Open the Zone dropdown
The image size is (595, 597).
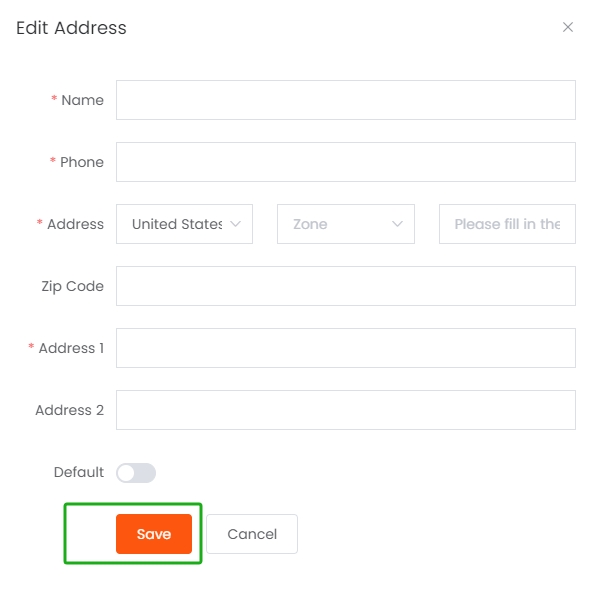[x=346, y=224]
